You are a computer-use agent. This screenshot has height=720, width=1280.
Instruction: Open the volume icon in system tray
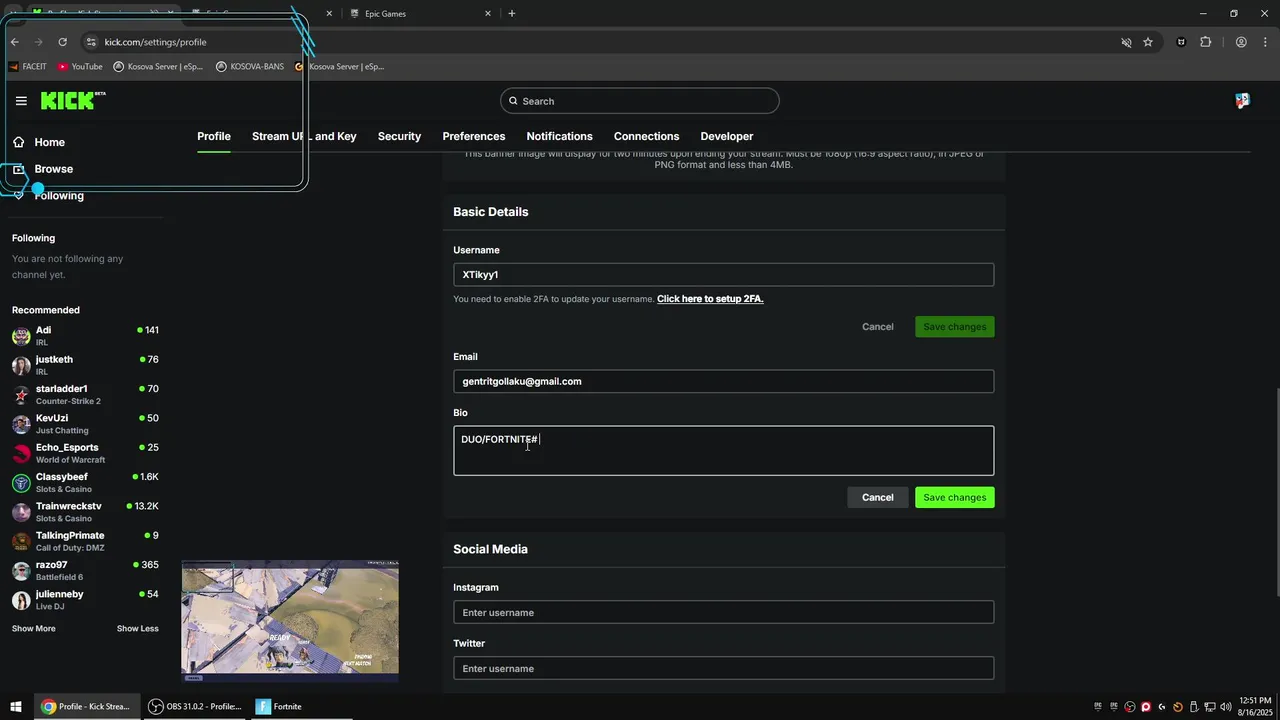pyautogui.click(x=1225, y=707)
